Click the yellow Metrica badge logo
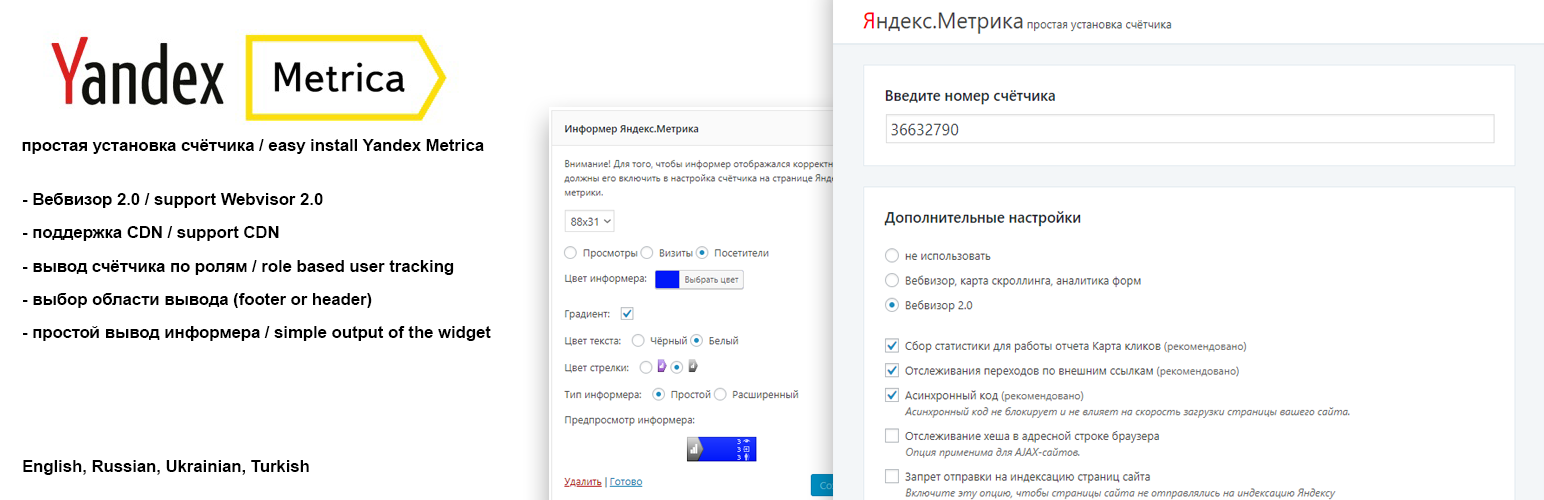 pos(346,78)
